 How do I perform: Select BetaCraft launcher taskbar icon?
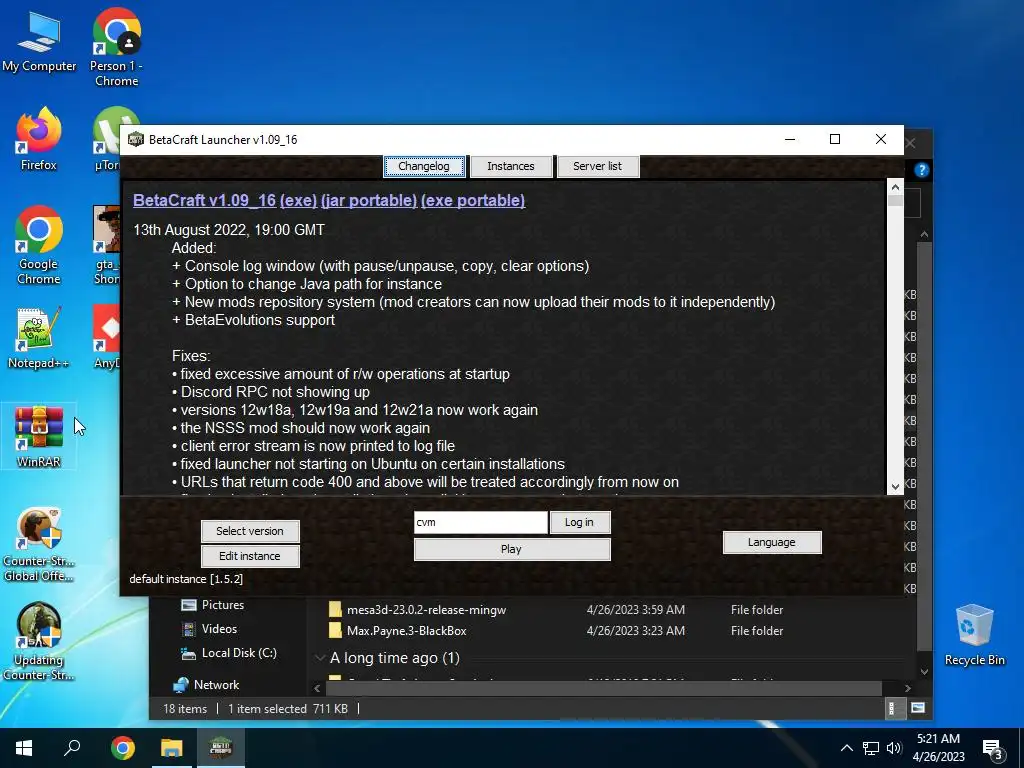pyautogui.click(x=221, y=748)
